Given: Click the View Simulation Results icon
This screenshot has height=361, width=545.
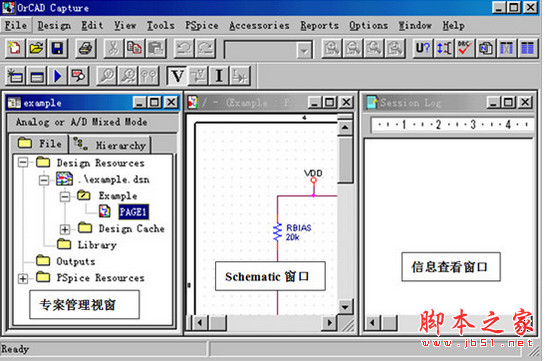Looking at the screenshot, I should (79, 76).
